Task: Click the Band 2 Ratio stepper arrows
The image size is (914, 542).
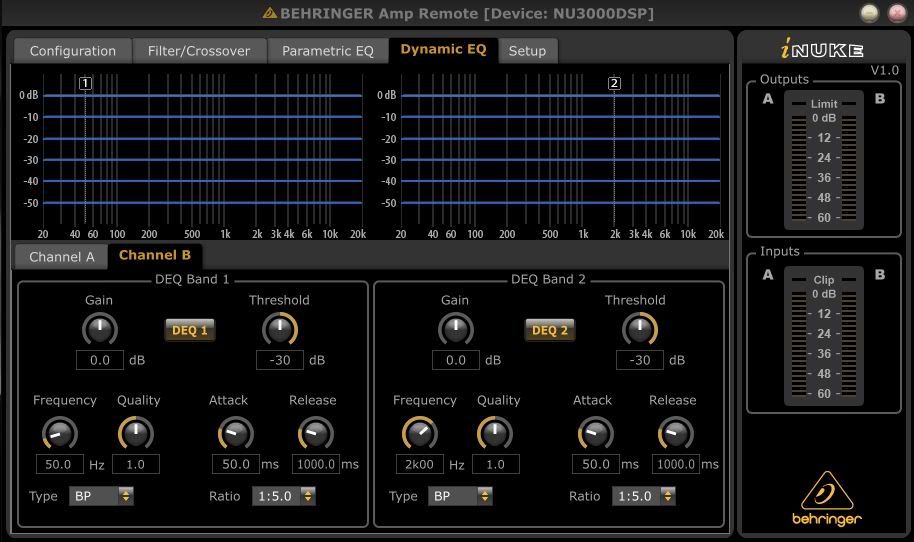Action: point(668,496)
